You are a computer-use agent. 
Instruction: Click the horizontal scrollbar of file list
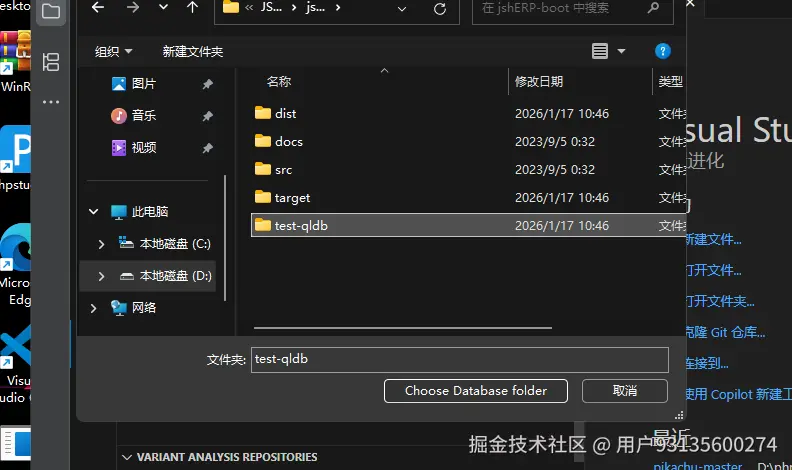(403, 328)
